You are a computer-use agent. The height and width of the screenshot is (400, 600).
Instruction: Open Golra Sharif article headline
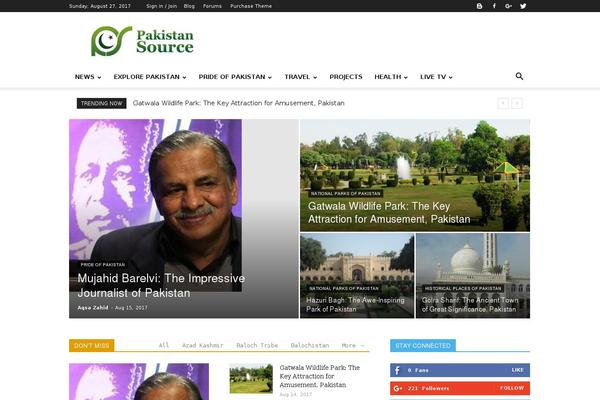pos(470,305)
